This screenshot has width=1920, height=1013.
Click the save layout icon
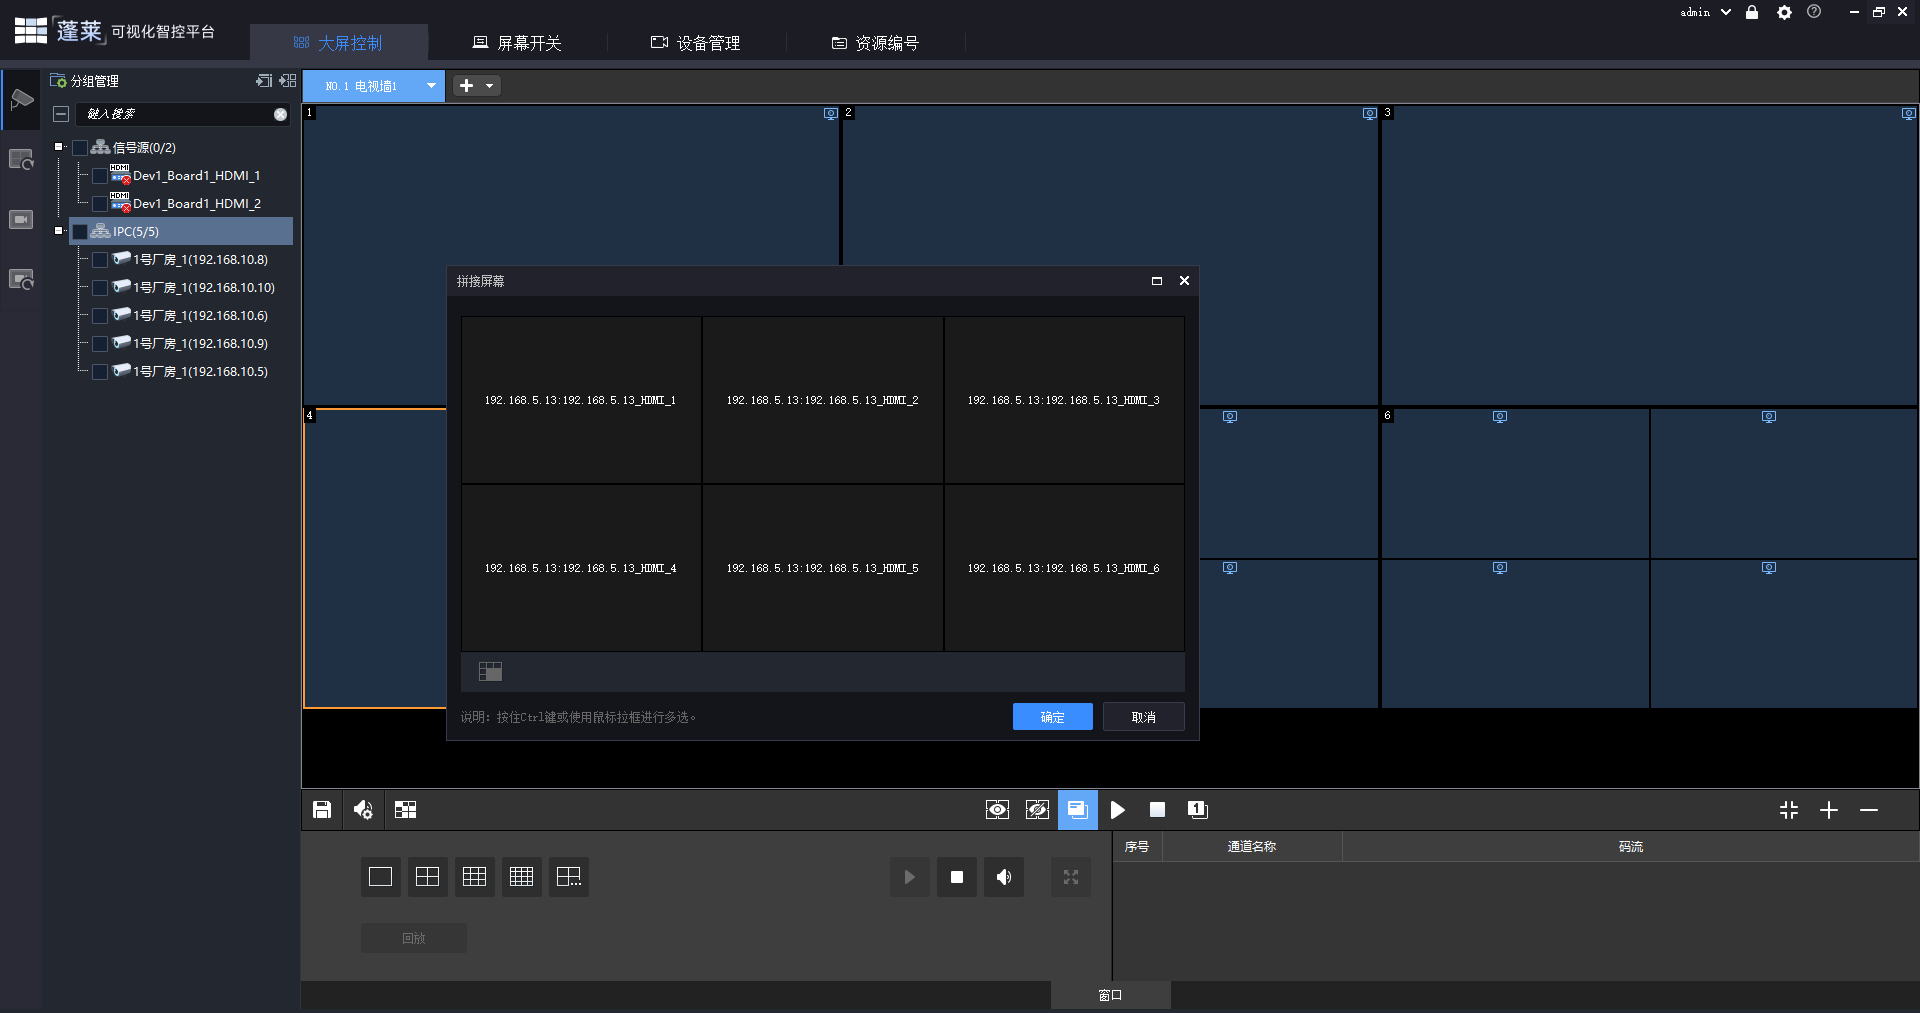pyautogui.click(x=322, y=810)
